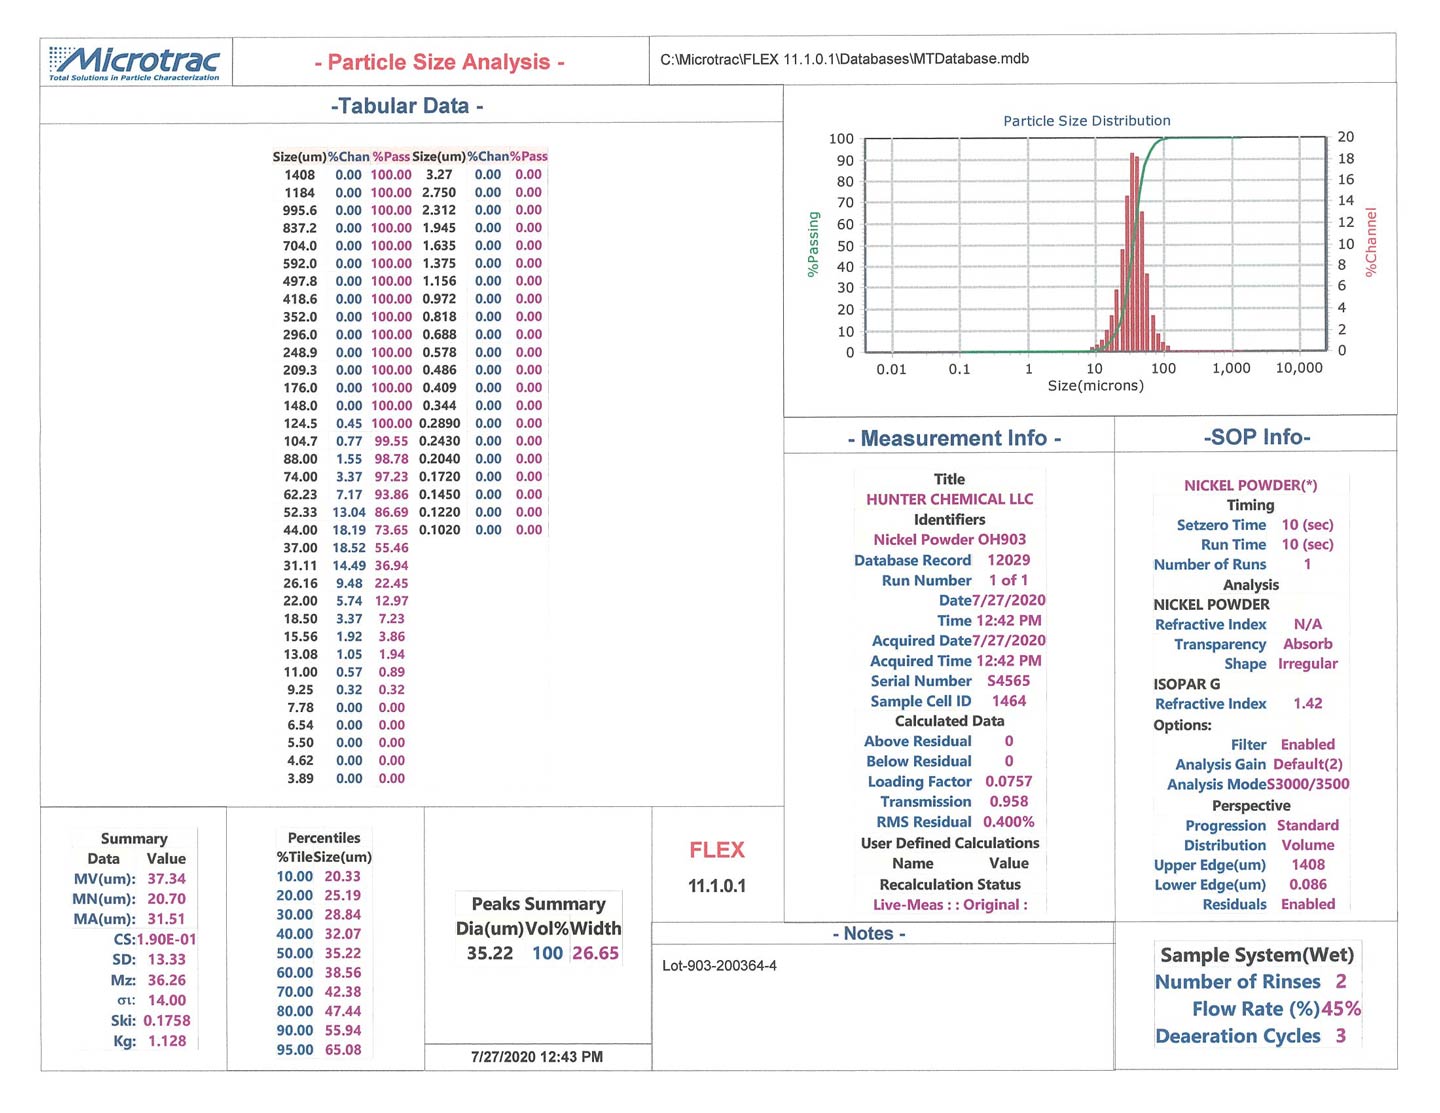The image size is (1440, 1113).
Task: Click the Measurement Info section header
Action: [954, 438]
